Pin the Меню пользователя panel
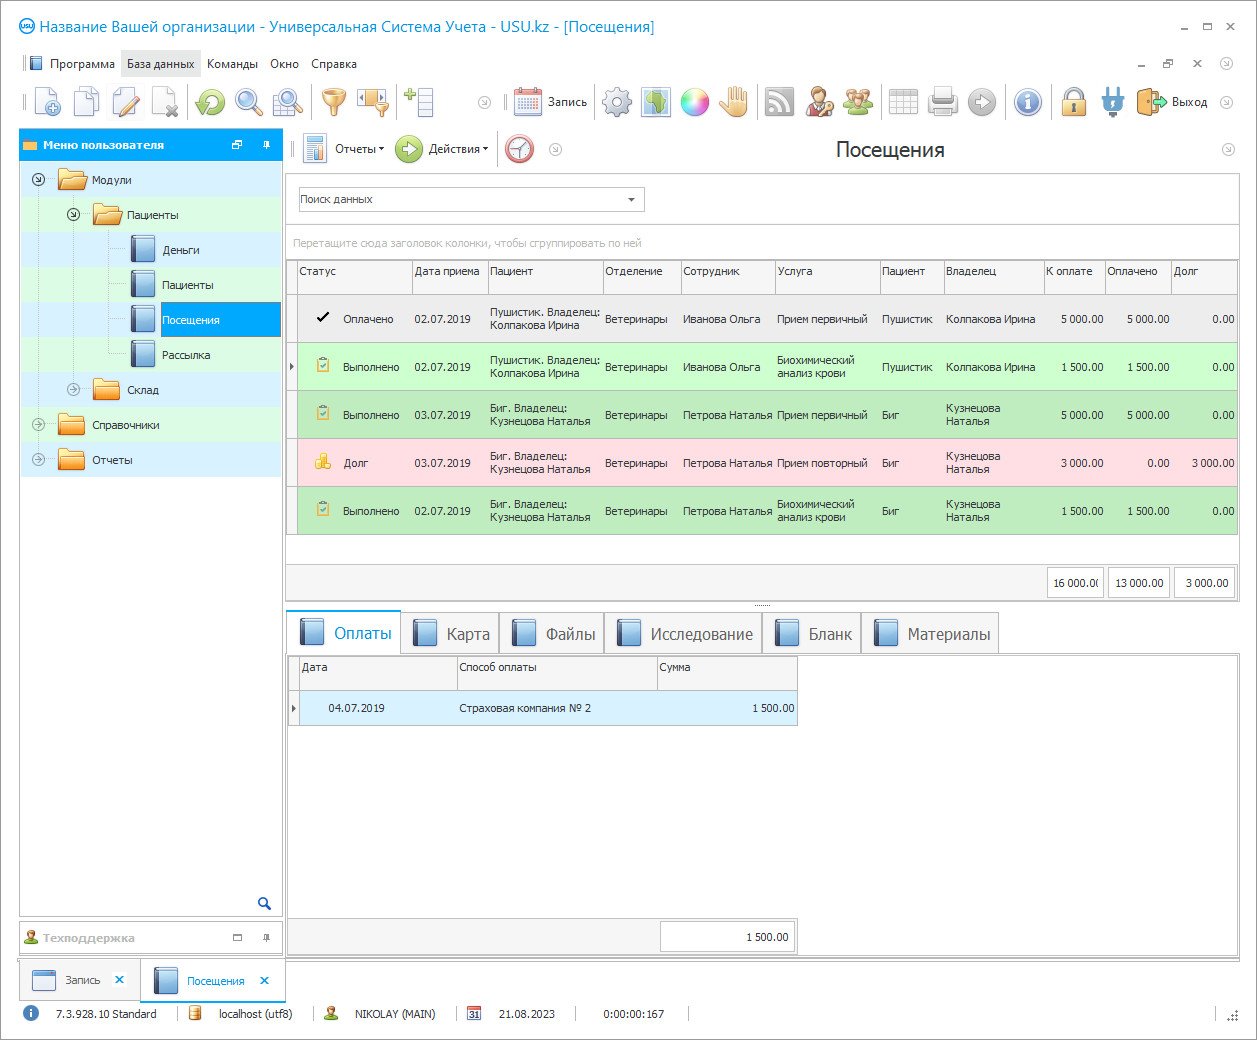 click(x=266, y=145)
